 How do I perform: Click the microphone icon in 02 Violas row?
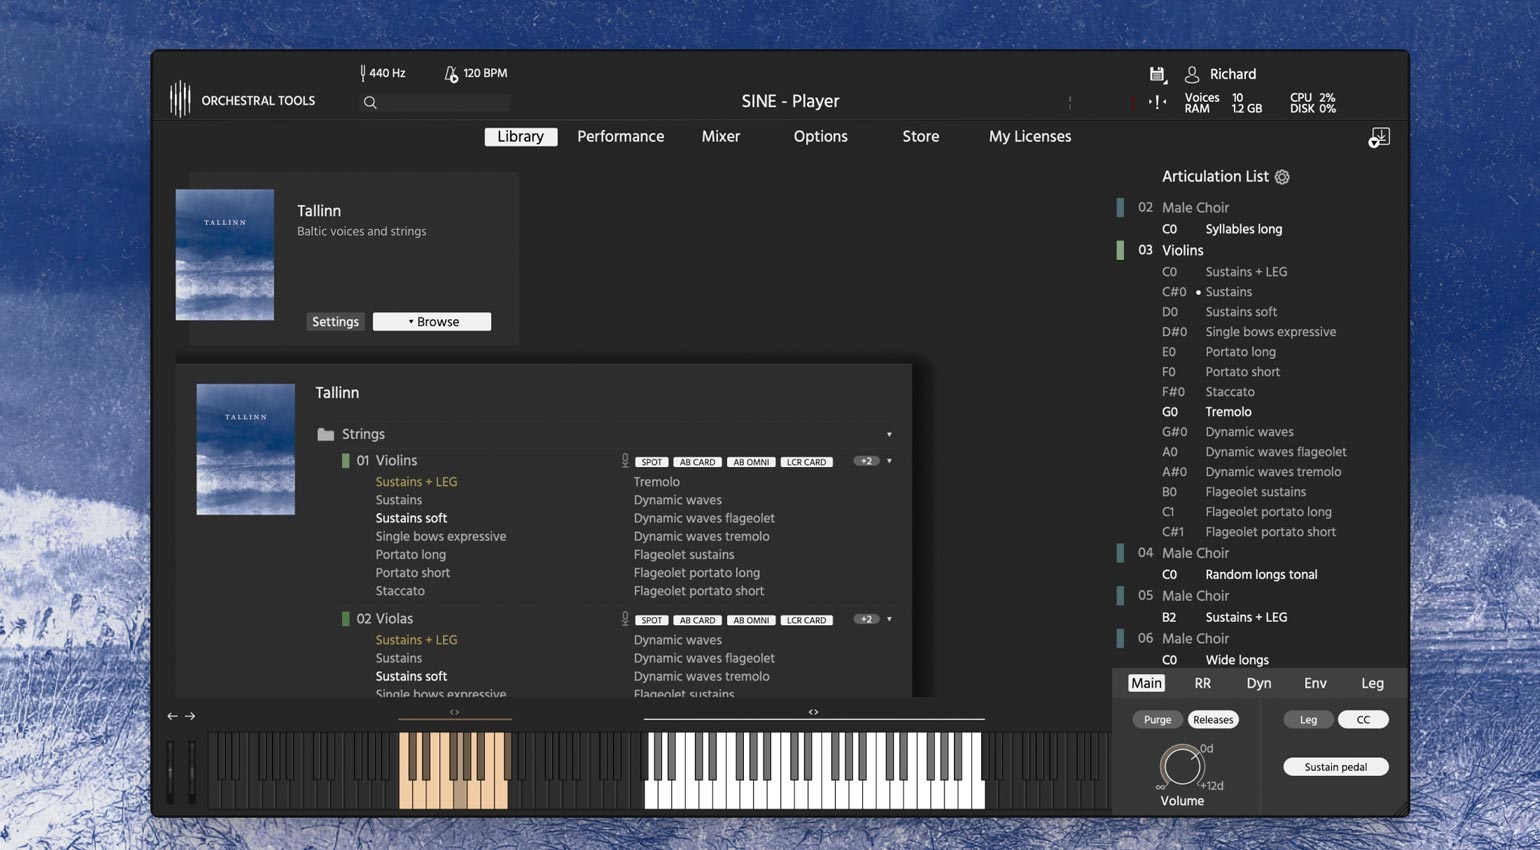click(x=625, y=619)
